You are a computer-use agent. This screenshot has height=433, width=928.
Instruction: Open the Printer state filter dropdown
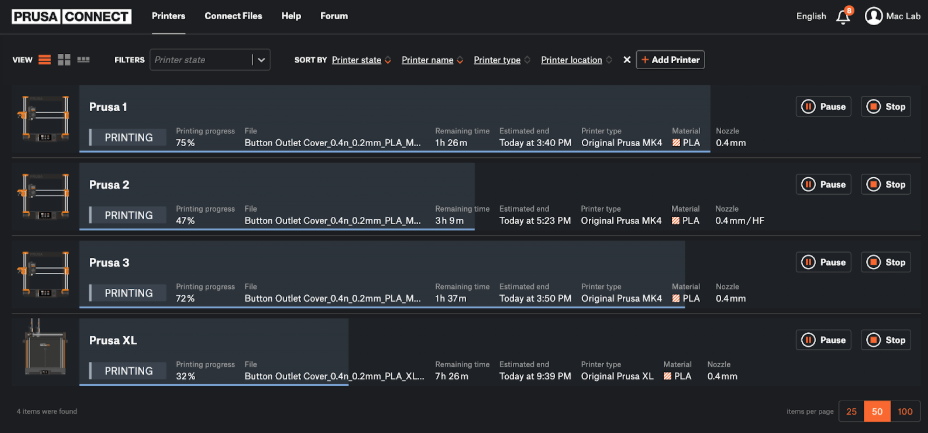261,60
